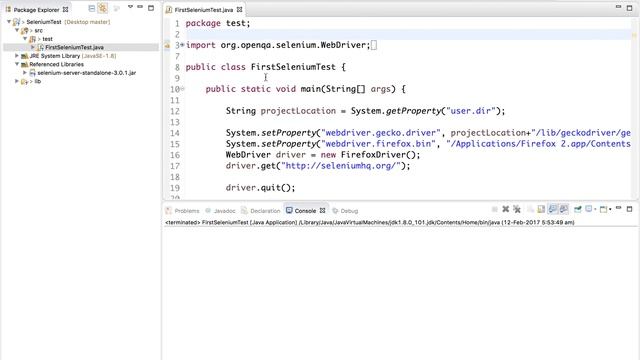Select the lib folder row
The image size is (640, 360).
tap(31, 81)
